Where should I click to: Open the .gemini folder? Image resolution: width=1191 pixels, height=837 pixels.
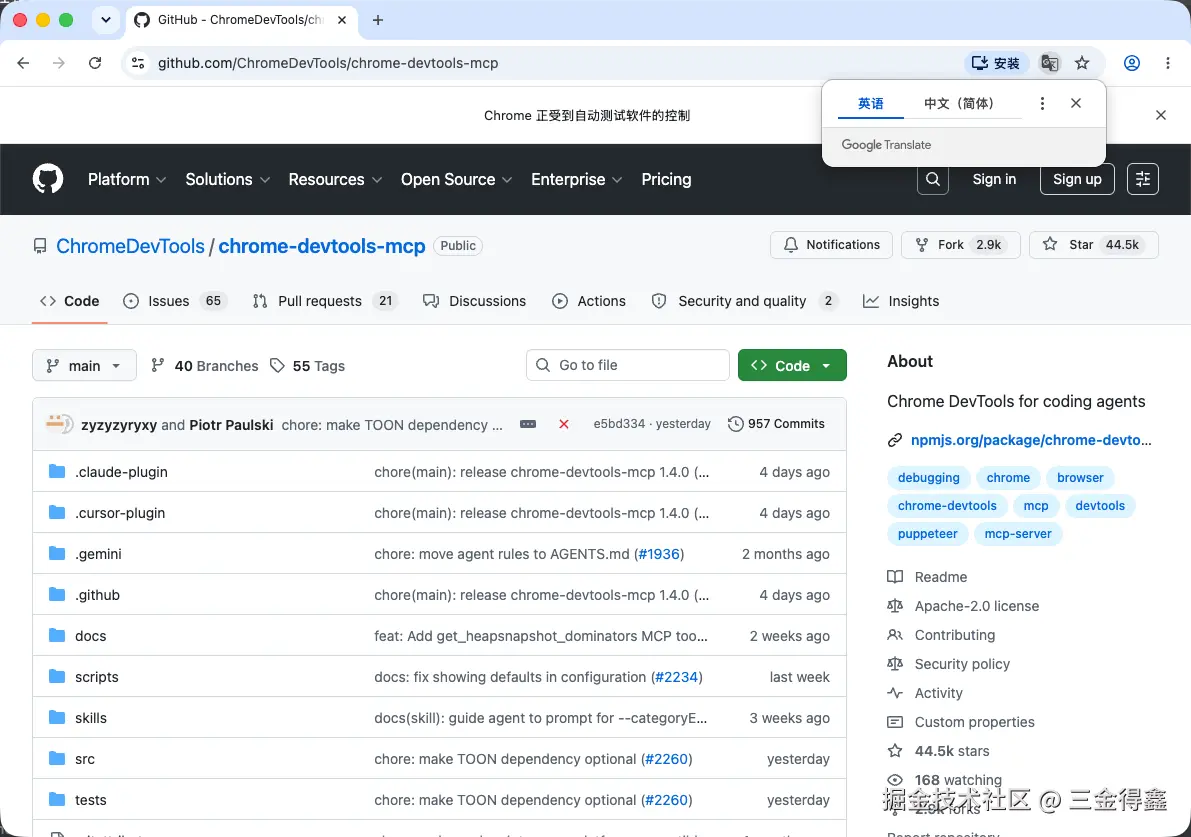click(x=98, y=554)
